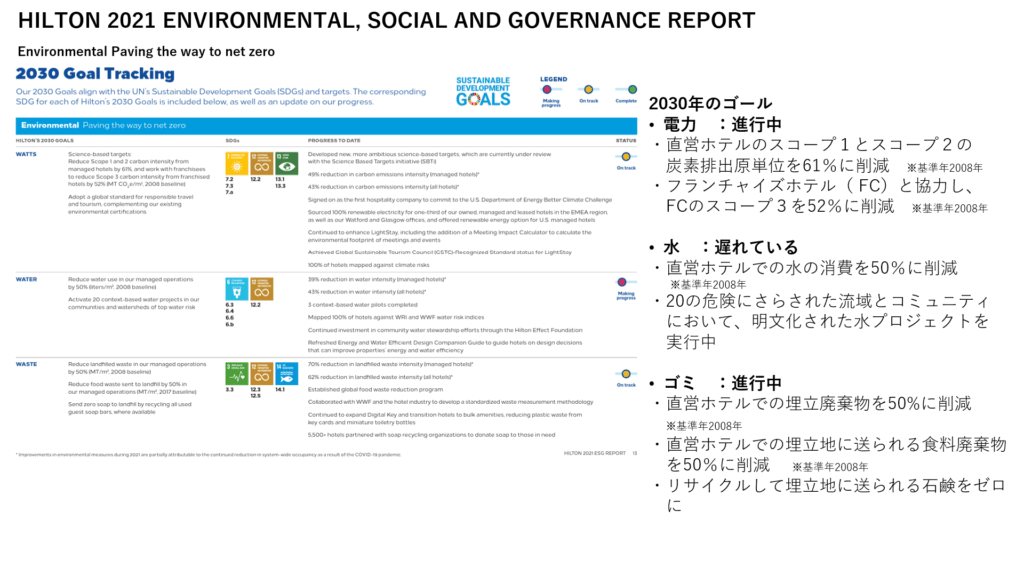Click the SDG 12 infinity icon in WATTS row

261,163
